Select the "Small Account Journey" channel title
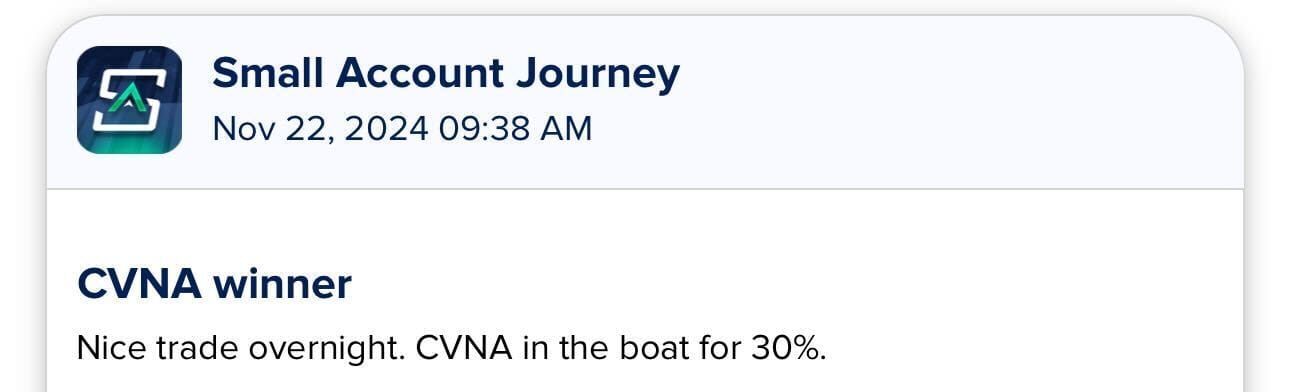 [446, 74]
